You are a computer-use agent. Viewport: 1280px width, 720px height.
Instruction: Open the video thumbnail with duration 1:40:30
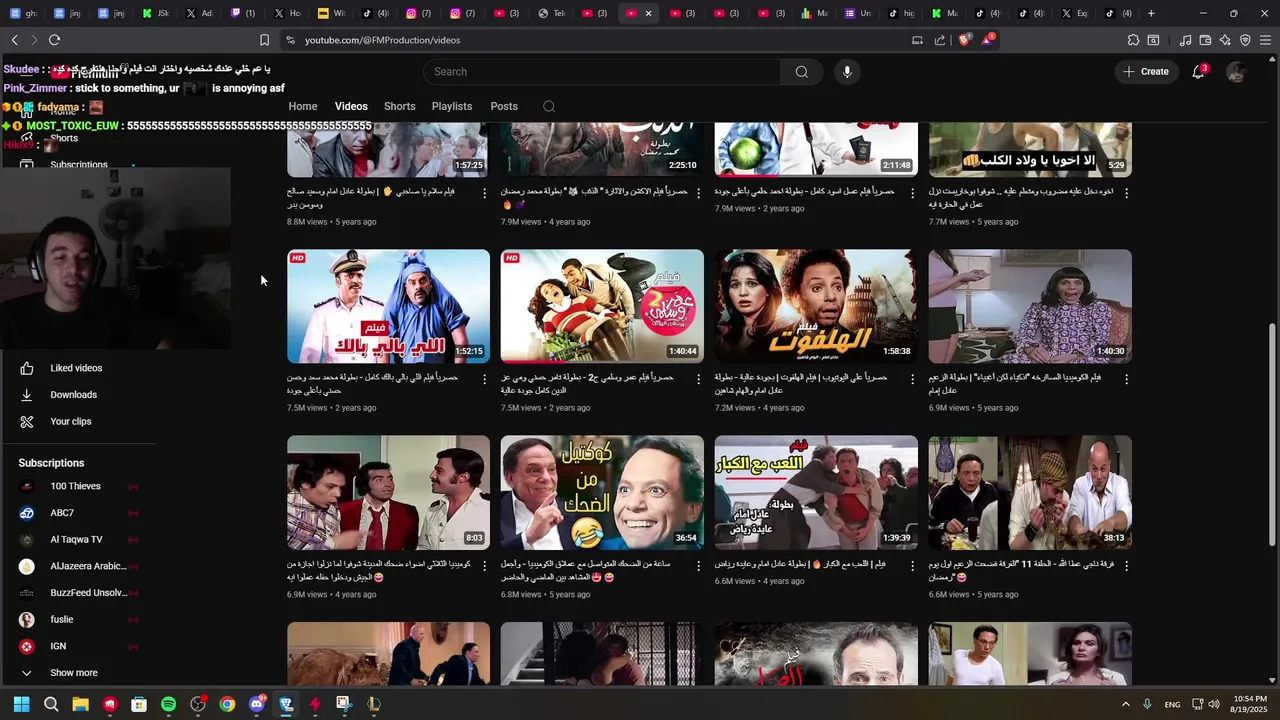(x=1030, y=306)
